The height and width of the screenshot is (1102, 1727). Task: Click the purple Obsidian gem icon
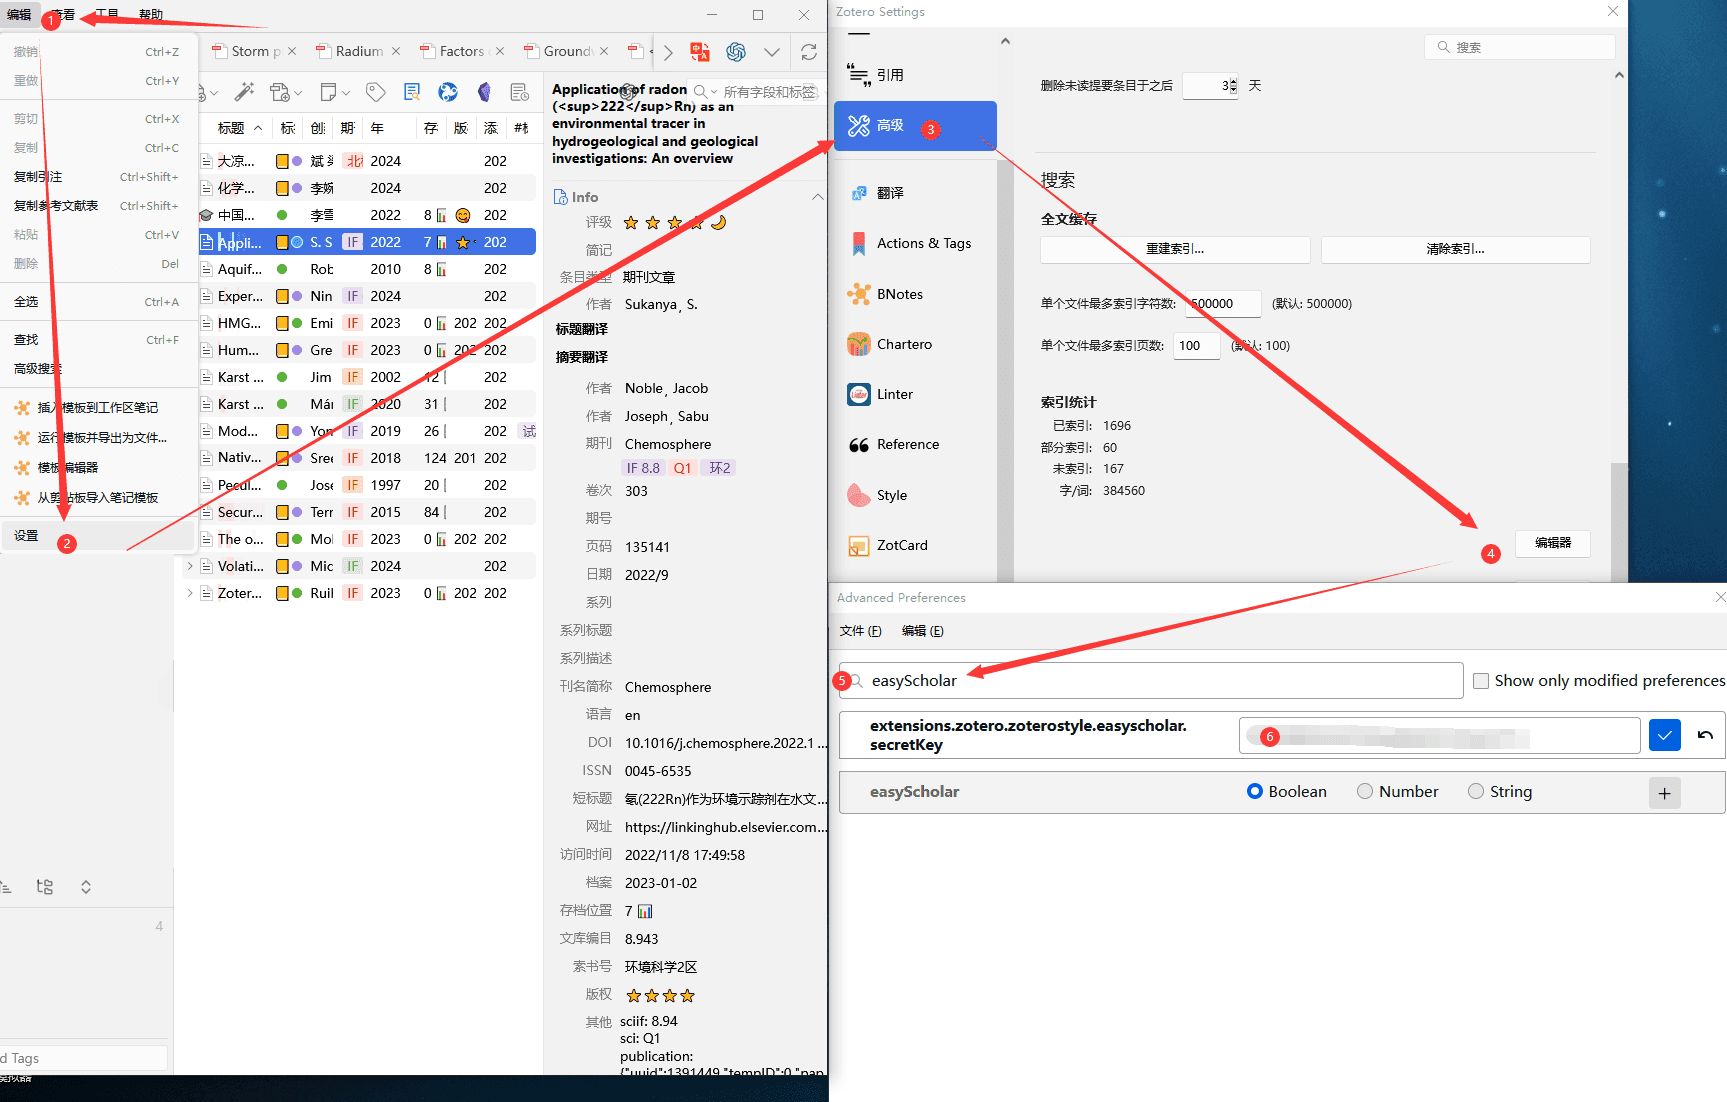click(484, 92)
